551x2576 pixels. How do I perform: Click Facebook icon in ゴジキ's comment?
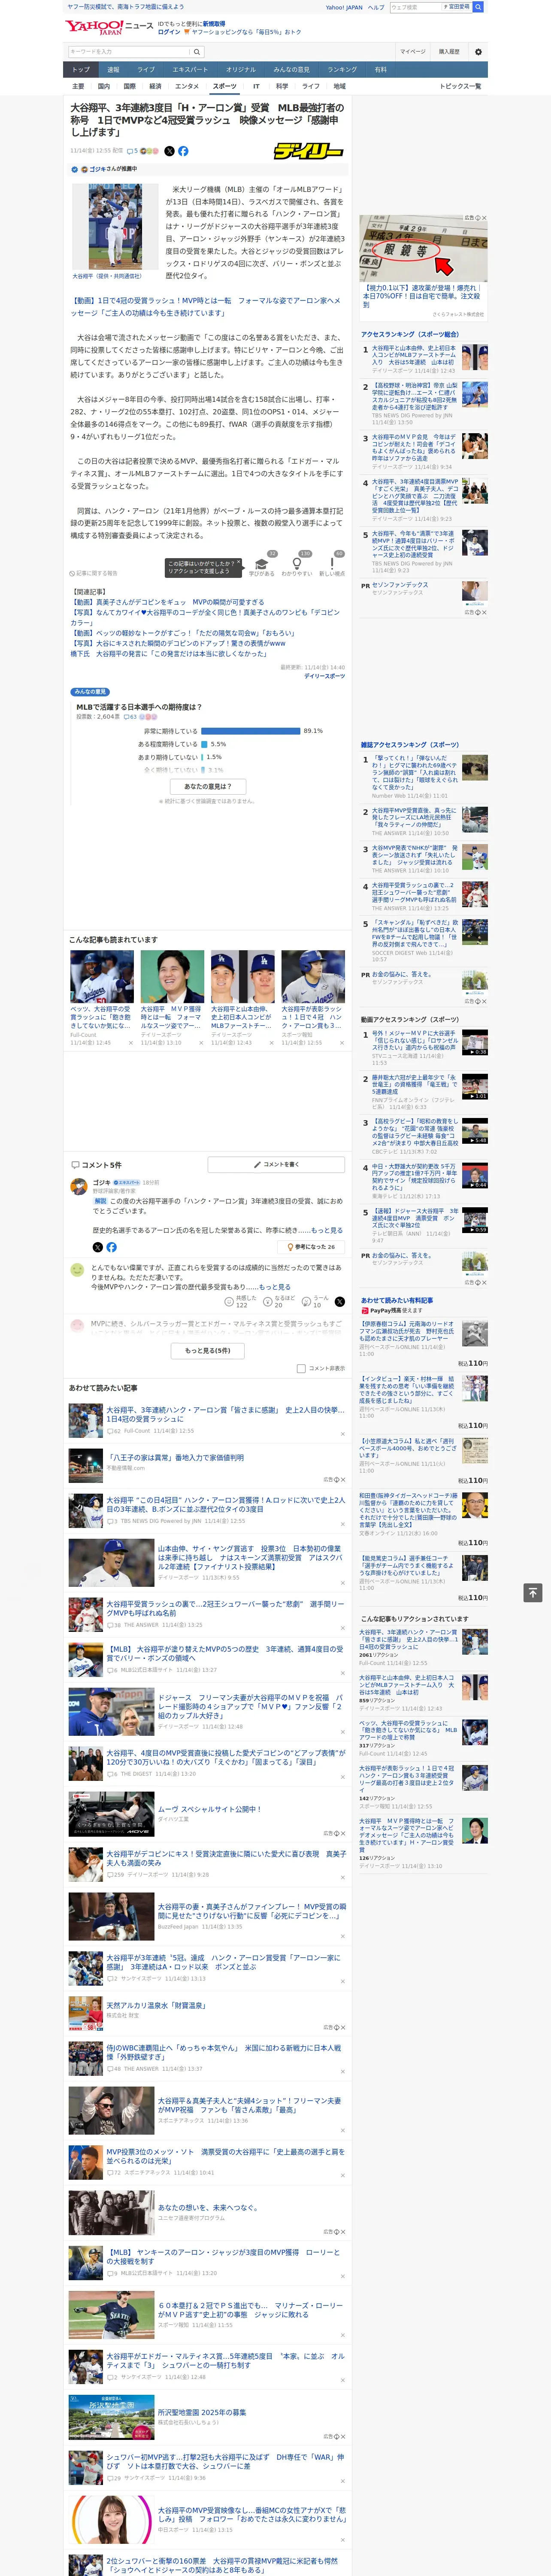pos(111,1247)
